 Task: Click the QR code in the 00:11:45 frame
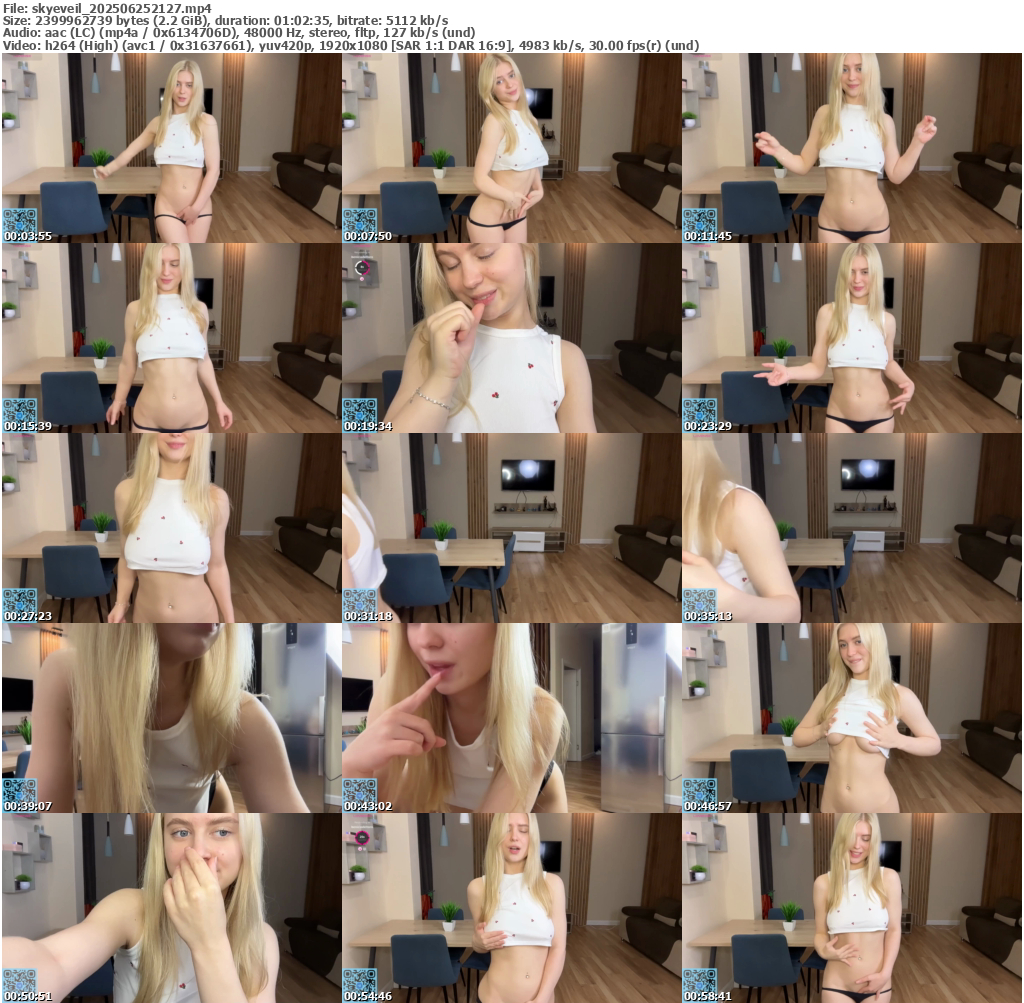699,220
